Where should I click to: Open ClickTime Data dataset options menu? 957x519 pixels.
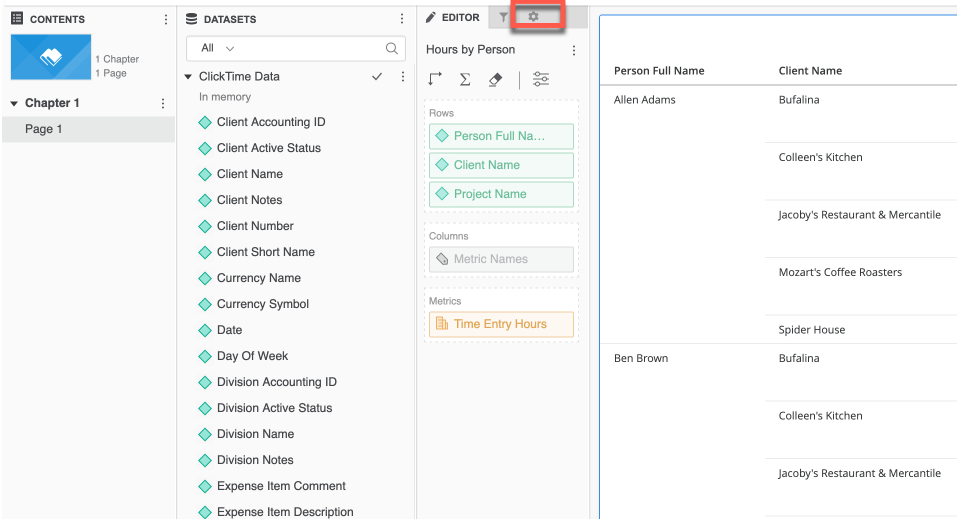(403, 76)
